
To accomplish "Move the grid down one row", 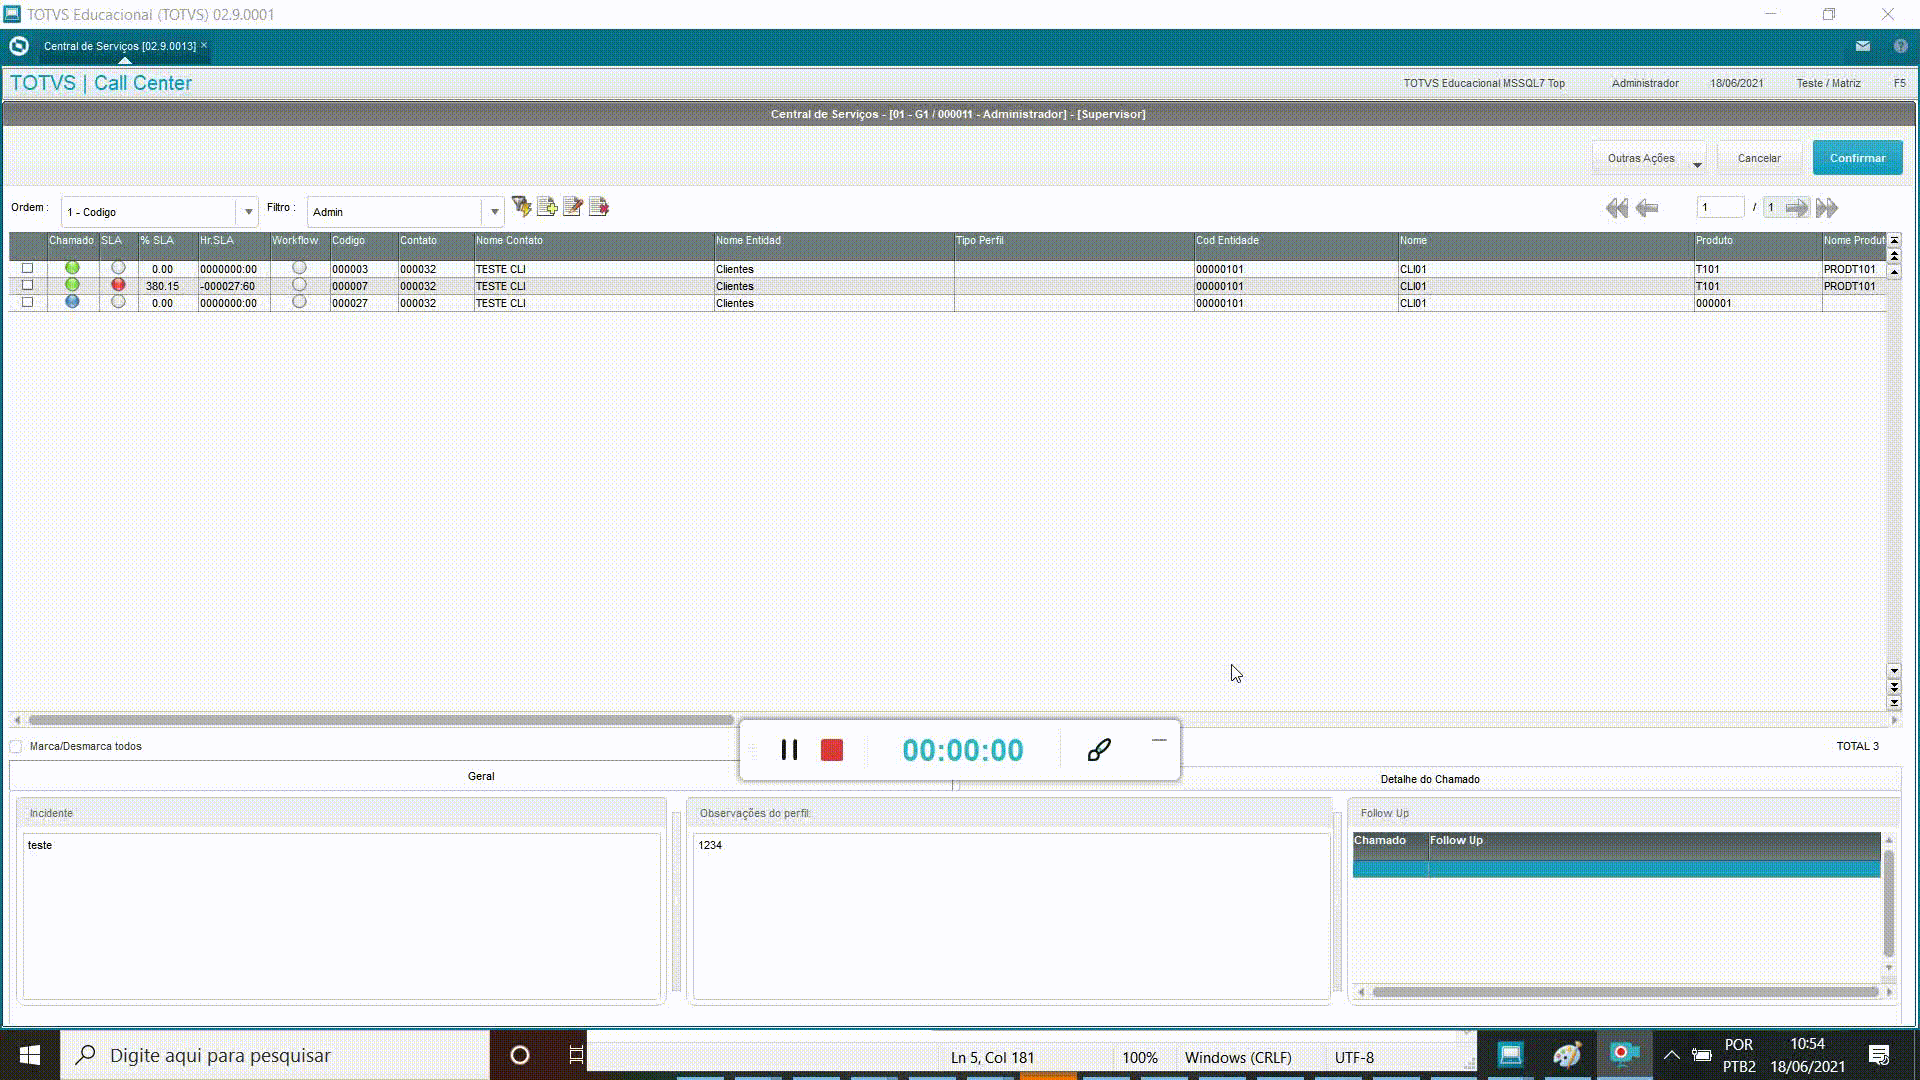I will click(x=1894, y=671).
